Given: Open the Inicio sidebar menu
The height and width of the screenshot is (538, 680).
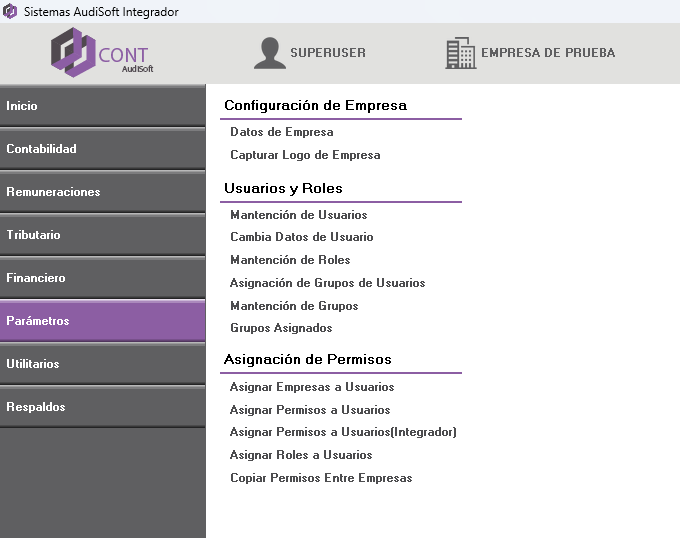Looking at the screenshot, I should (x=102, y=106).
